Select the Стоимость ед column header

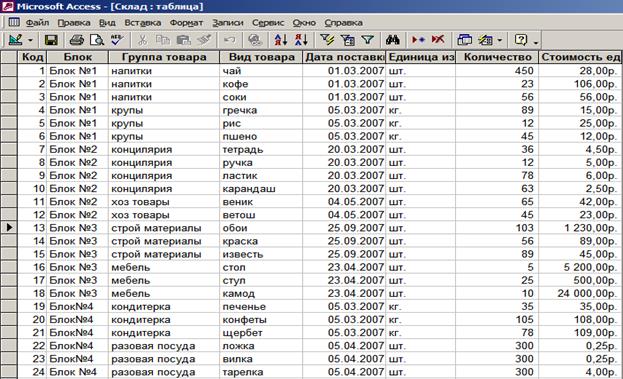(x=580, y=57)
